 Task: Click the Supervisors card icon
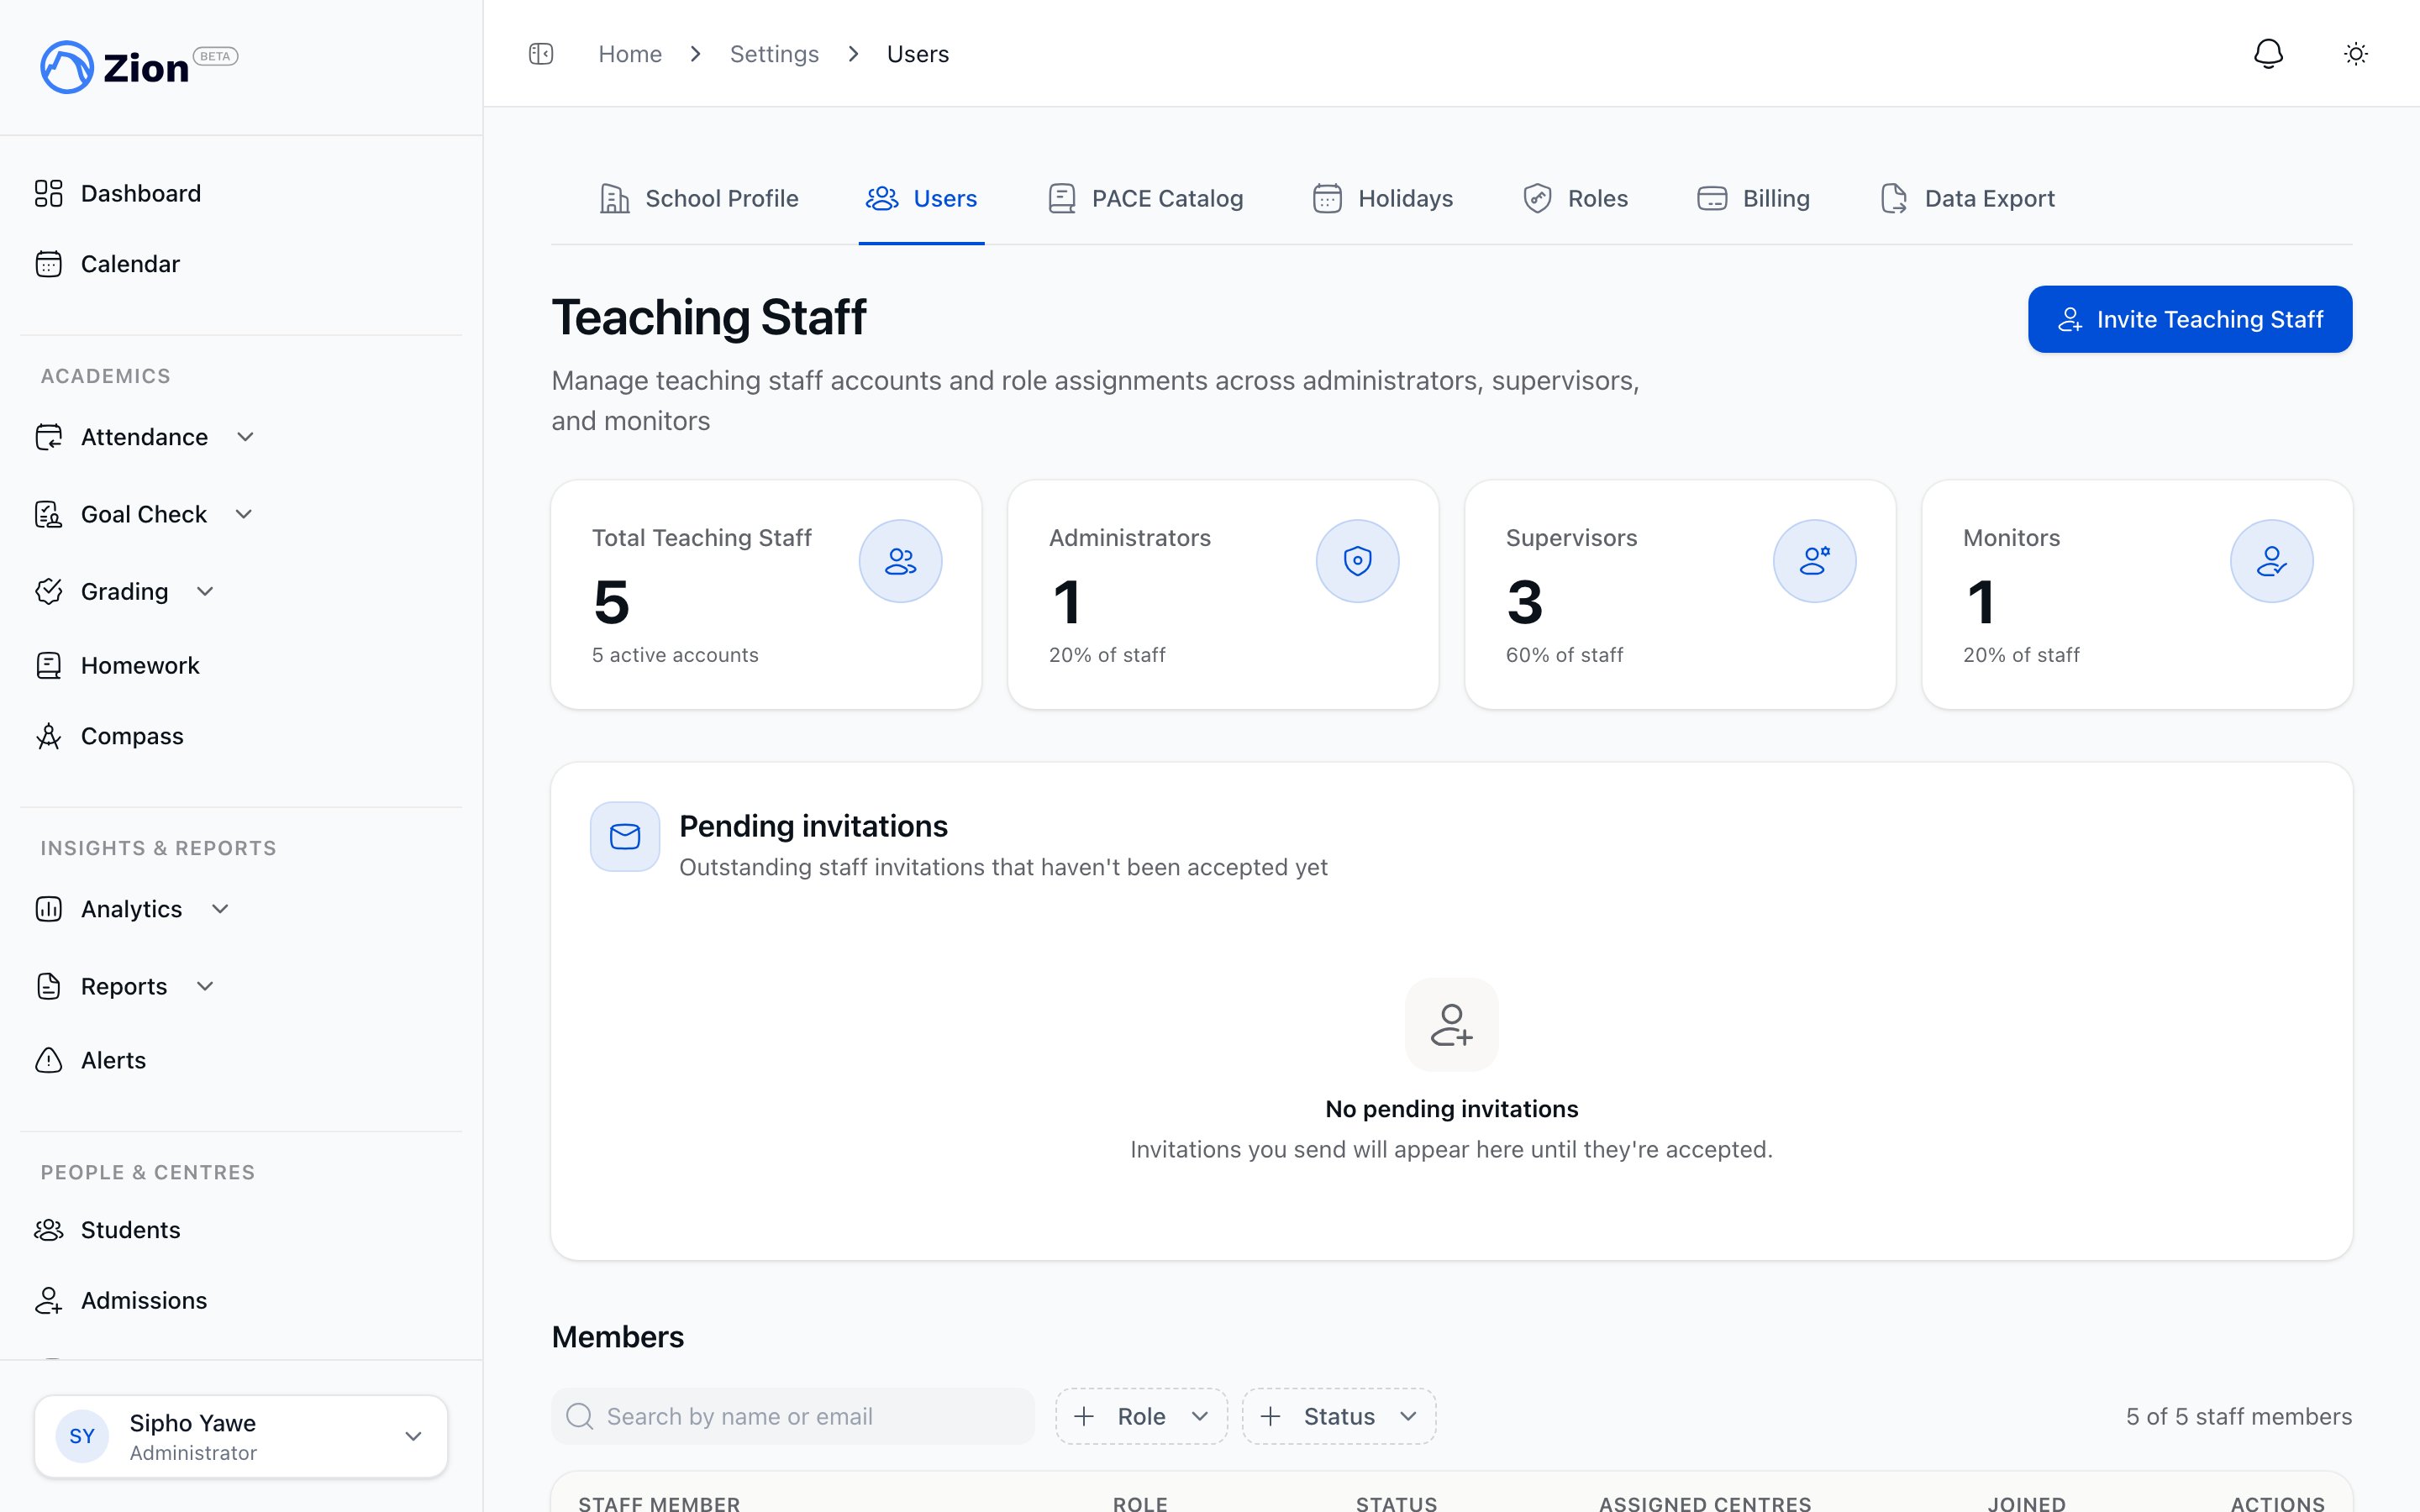tap(1814, 561)
